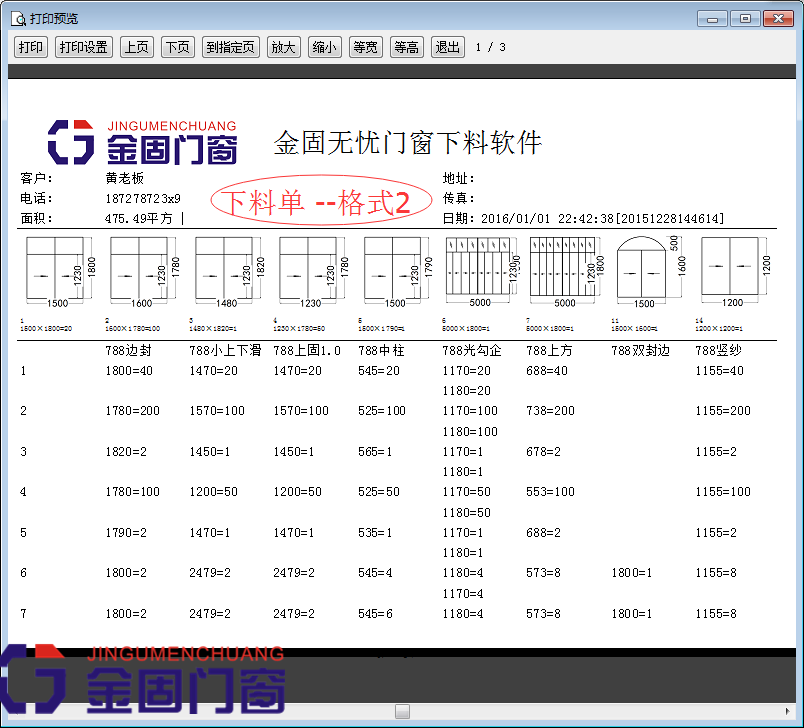This screenshot has width=804, height=728.
Task: Zoom in using the 放大 button
Action: click(283, 46)
